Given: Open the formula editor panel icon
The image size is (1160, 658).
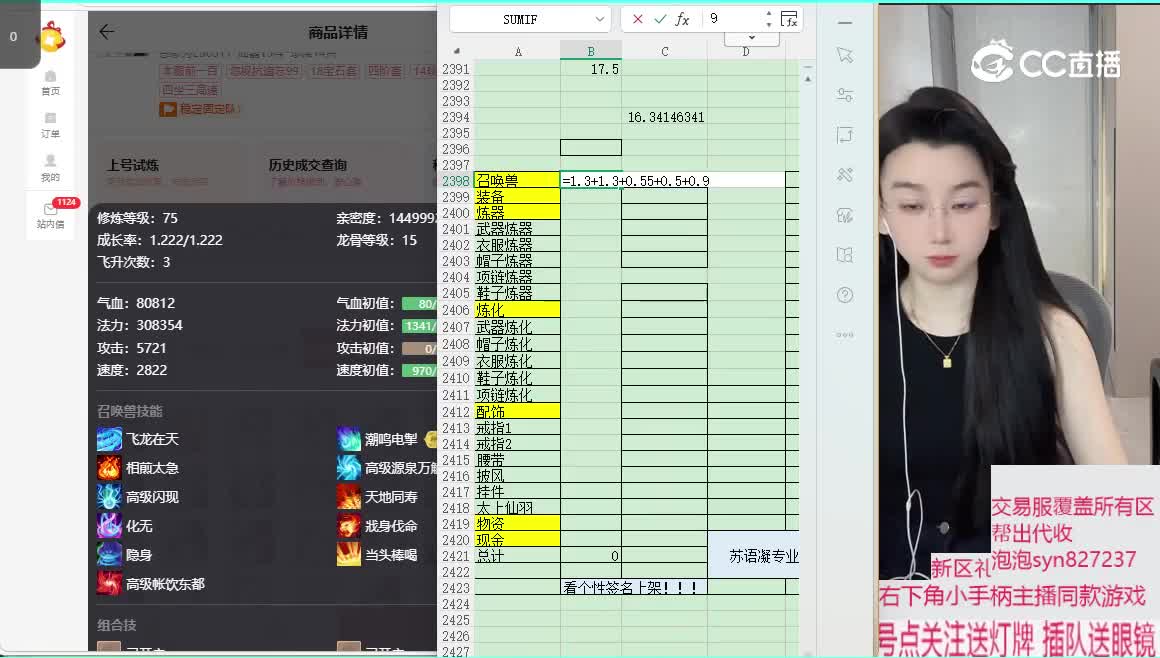Looking at the screenshot, I should pyautogui.click(x=789, y=19).
